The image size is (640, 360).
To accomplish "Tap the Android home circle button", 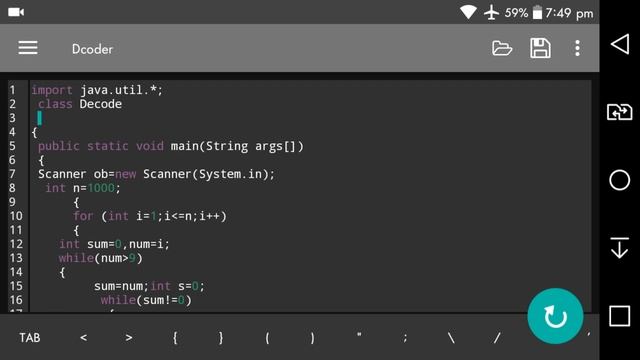I will click(x=620, y=180).
